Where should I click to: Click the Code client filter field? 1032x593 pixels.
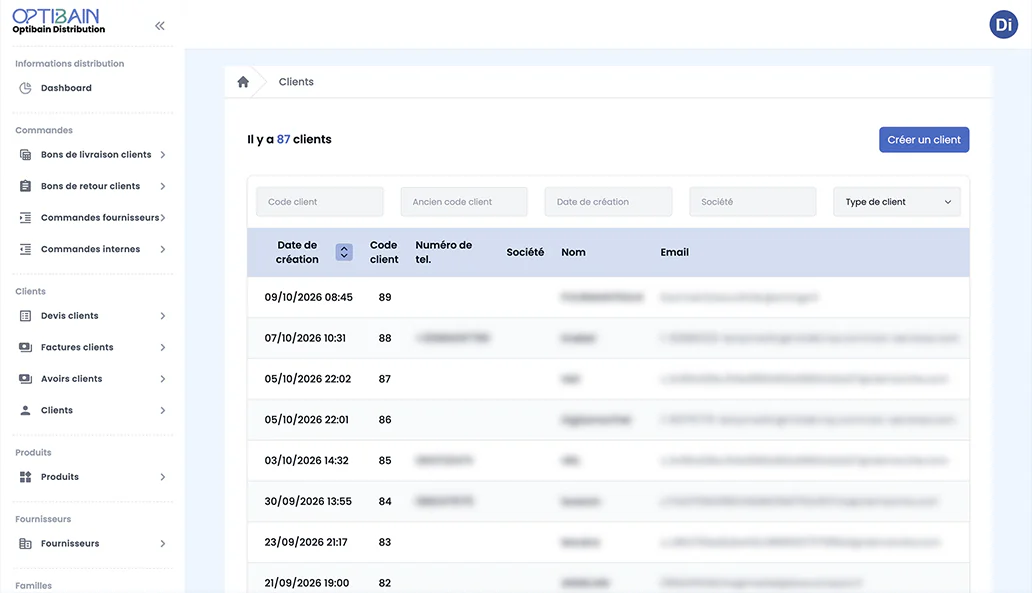coord(320,202)
